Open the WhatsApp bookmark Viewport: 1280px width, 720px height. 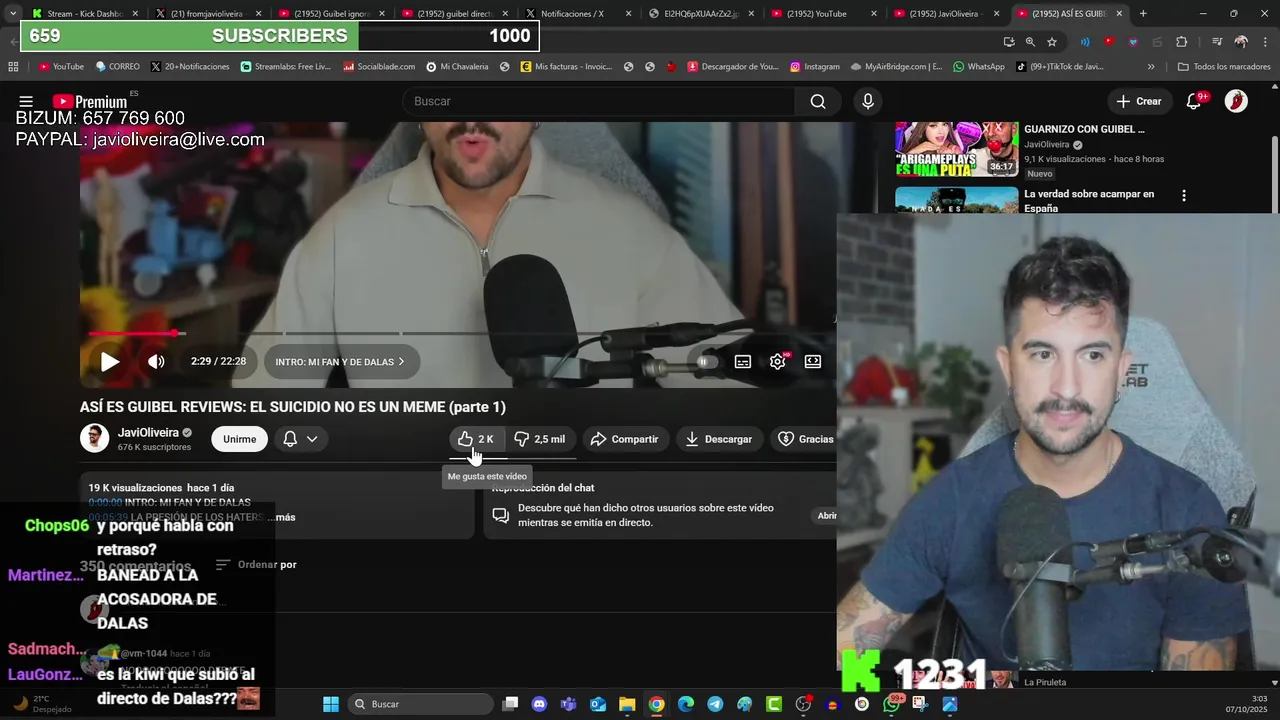click(x=978, y=67)
